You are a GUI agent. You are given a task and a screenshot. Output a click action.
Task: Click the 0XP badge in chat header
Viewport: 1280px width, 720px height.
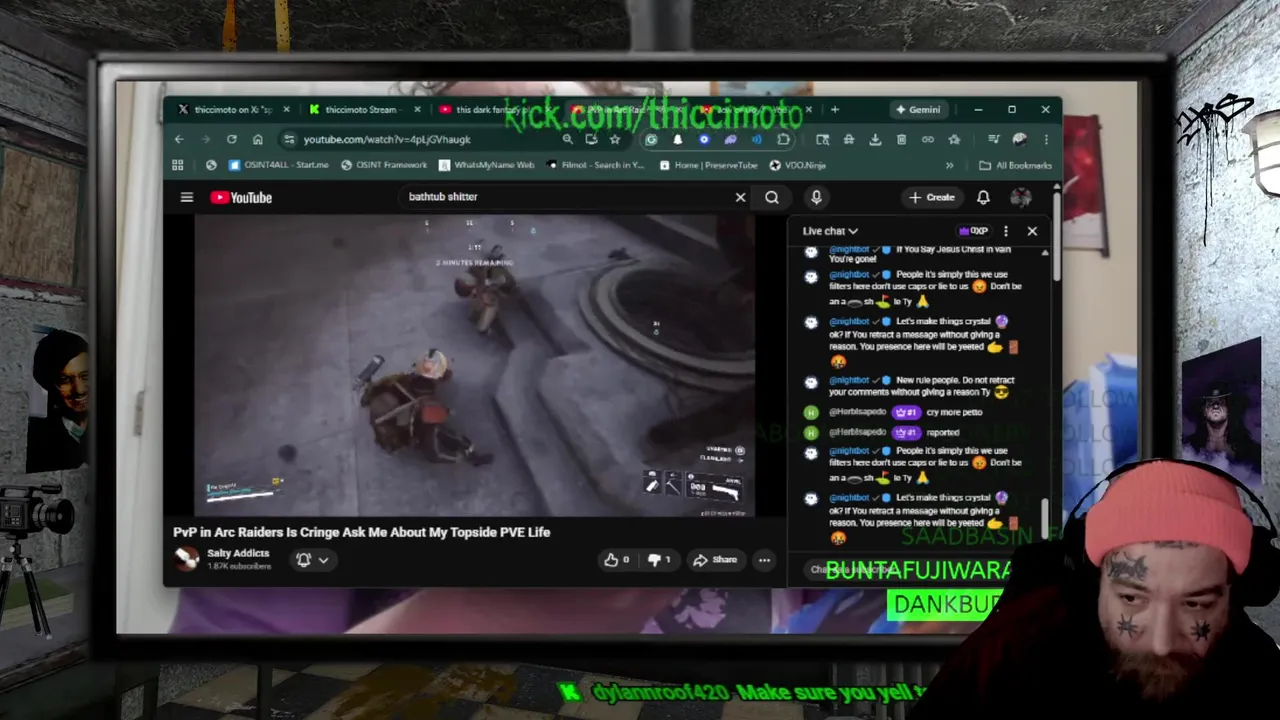coord(973,231)
